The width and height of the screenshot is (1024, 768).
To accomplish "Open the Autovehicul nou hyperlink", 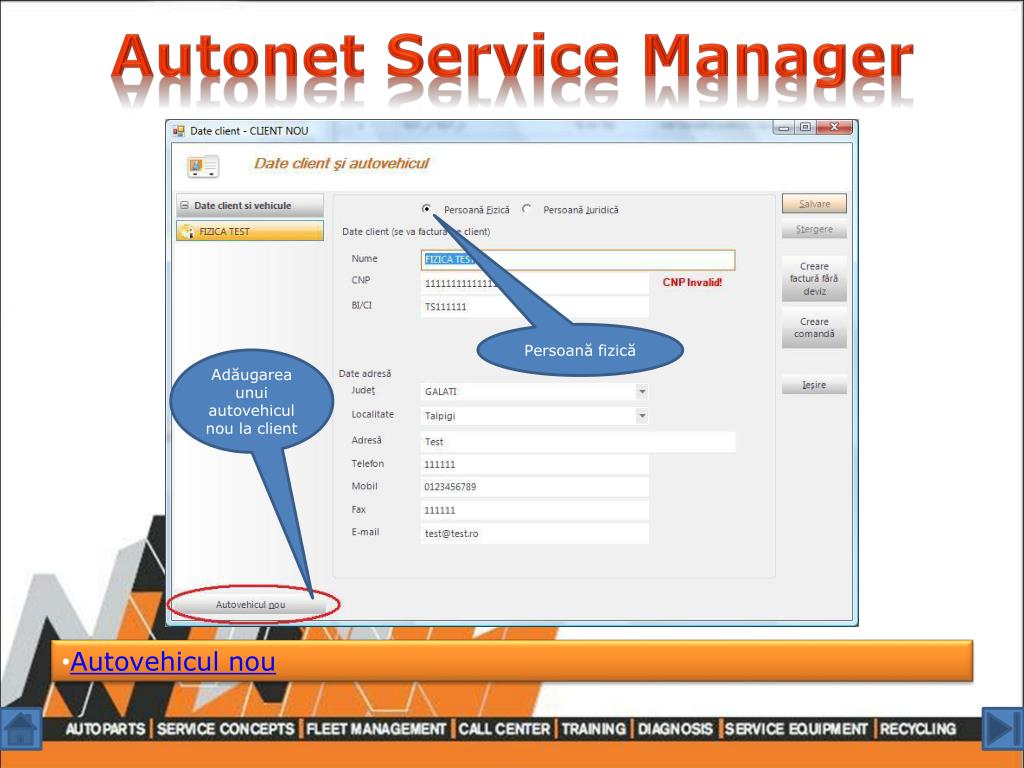I will point(172,662).
